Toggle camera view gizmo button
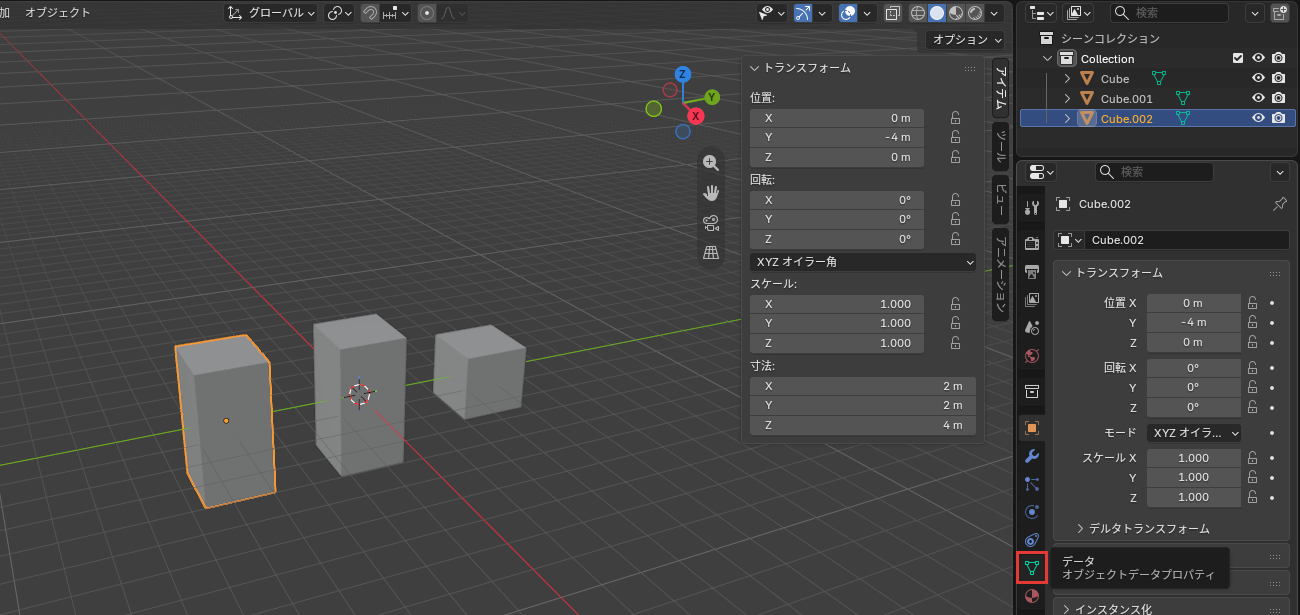 [x=711, y=223]
